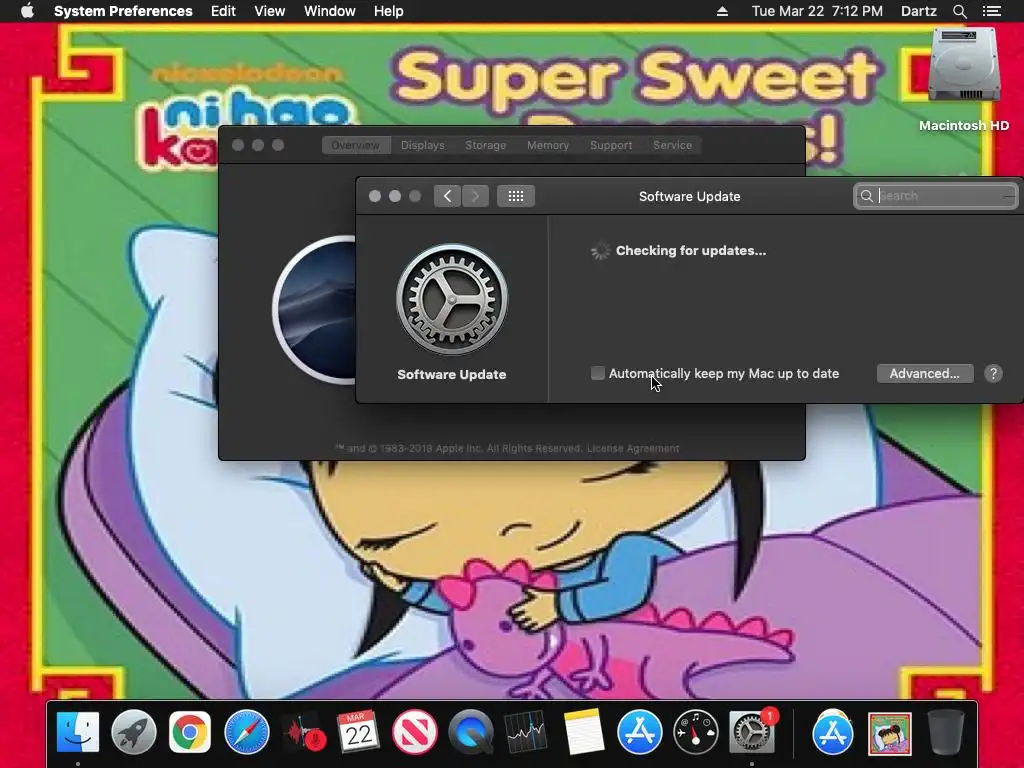The width and height of the screenshot is (1024, 768).
Task: Switch to the Support tab in About This Mac
Action: coord(611,145)
